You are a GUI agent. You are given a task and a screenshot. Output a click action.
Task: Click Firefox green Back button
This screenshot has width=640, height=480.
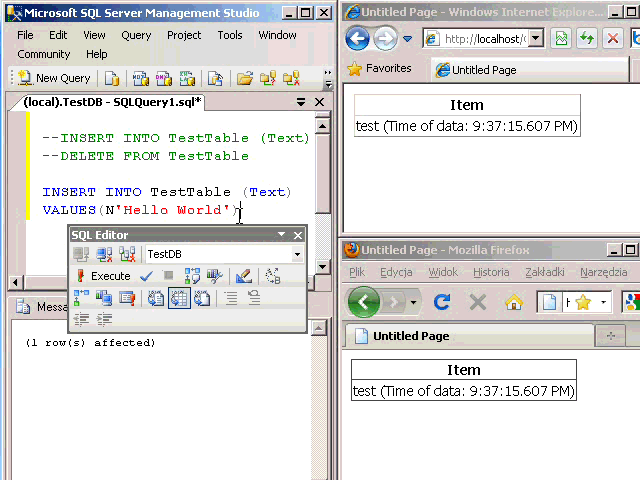(363, 302)
